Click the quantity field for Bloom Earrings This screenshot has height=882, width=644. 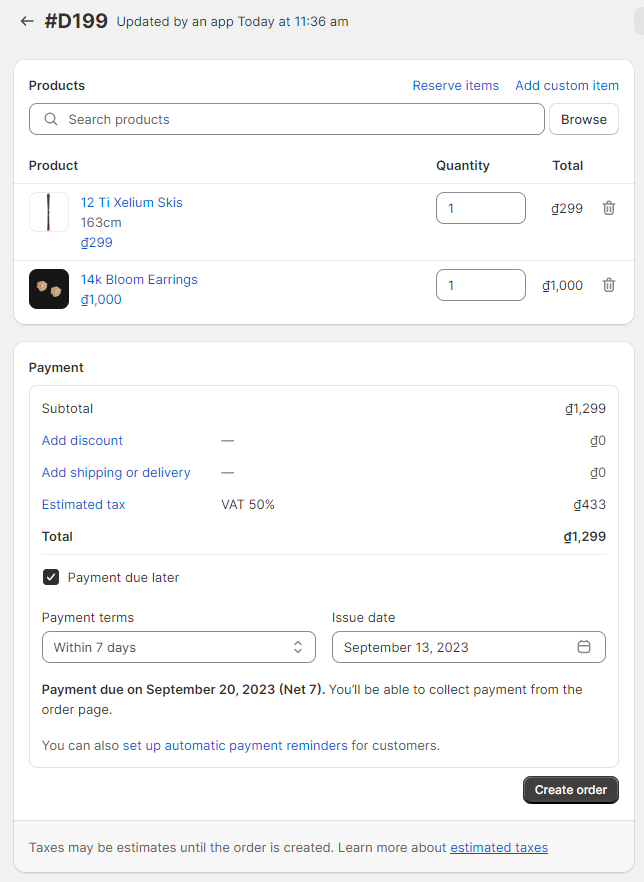(x=480, y=285)
